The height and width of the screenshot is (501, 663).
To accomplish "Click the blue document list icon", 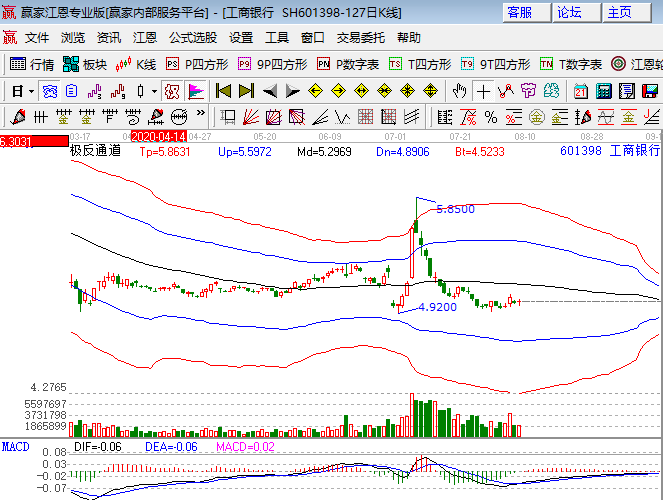I will click(x=71, y=91).
